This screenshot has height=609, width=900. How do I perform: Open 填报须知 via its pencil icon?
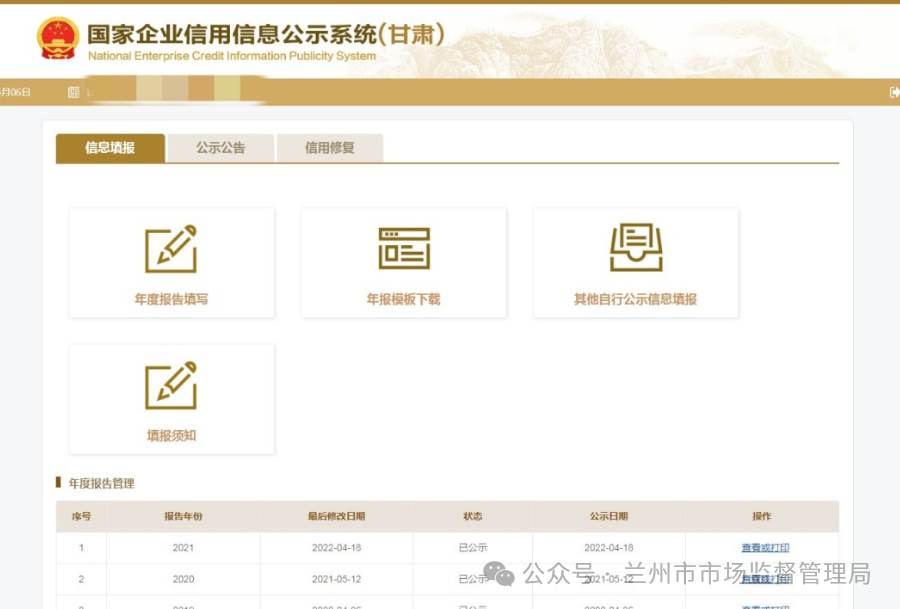(x=171, y=386)
